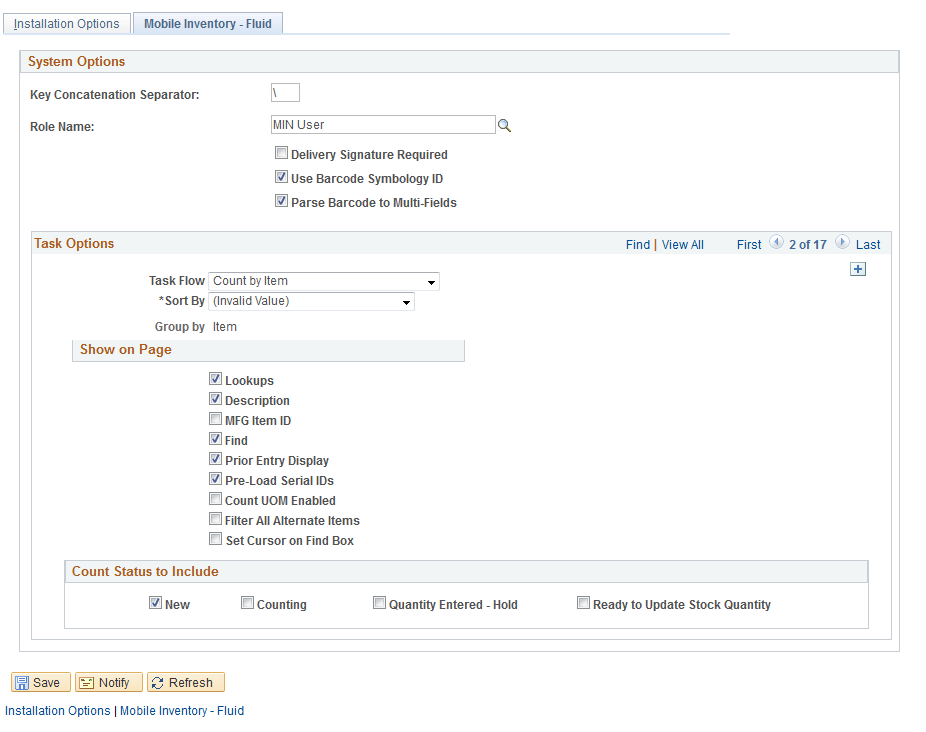Click the Key Concatenation Separator field
This screenshot has height=732, width=926.
[x=285, y=92]
